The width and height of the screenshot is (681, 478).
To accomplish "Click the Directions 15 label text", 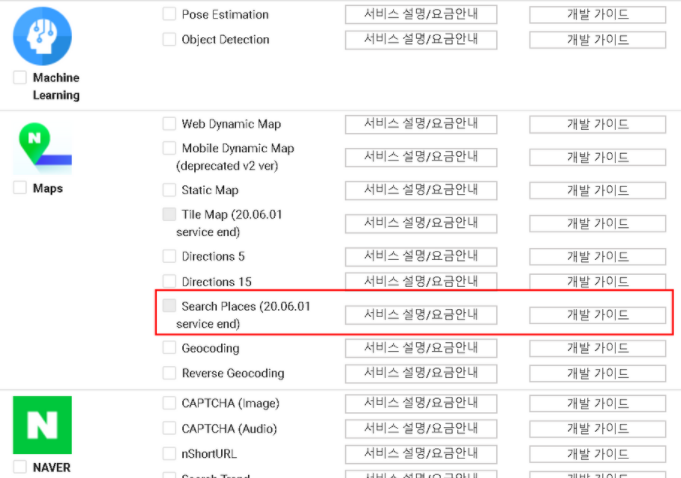I will tap(216, 282).
